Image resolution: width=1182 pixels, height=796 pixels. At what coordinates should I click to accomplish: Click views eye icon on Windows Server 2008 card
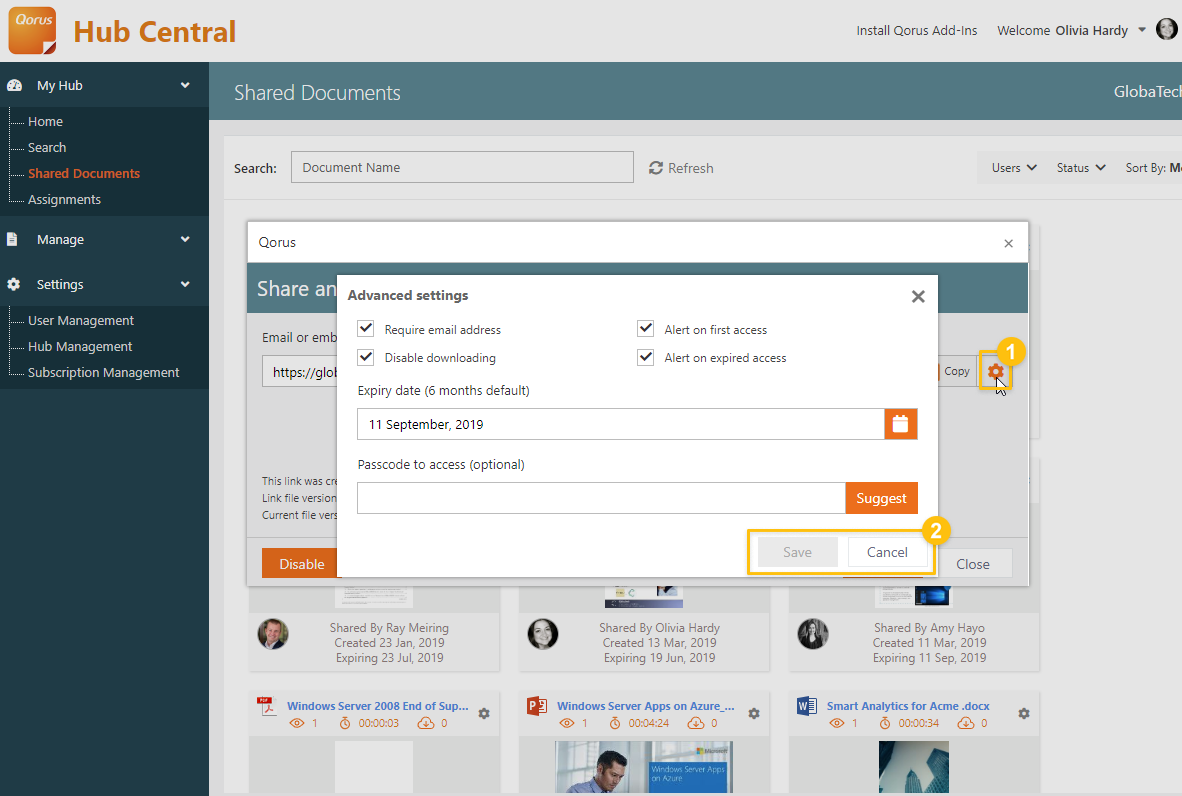297,723
